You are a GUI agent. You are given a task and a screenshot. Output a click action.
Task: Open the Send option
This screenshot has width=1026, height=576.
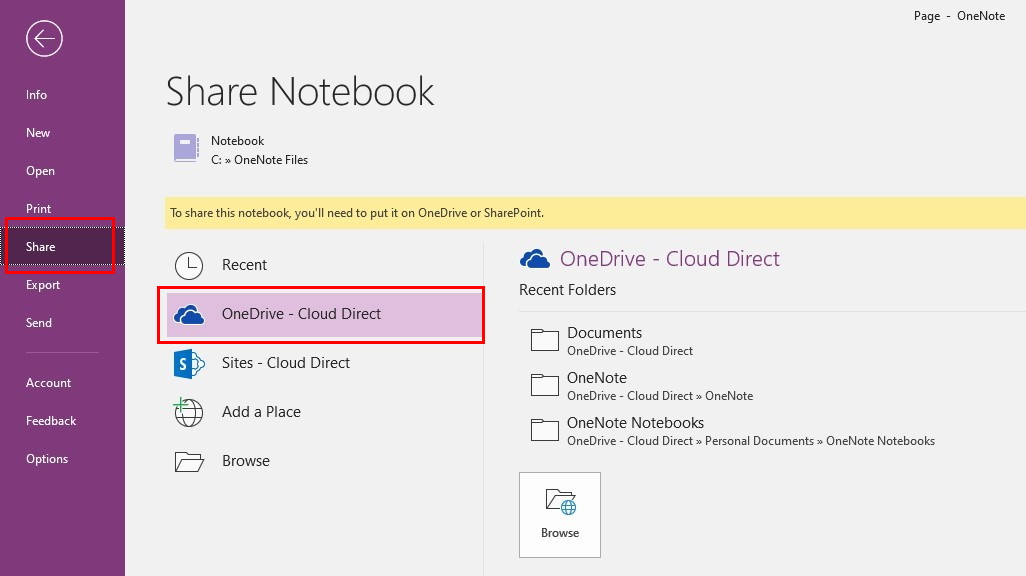point(39,323)
